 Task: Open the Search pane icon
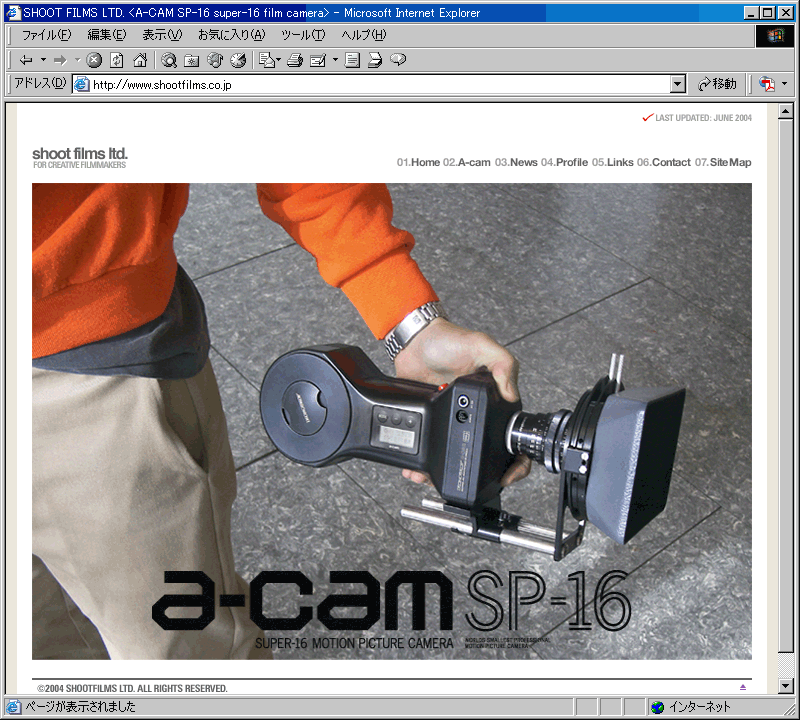(169, 60)
